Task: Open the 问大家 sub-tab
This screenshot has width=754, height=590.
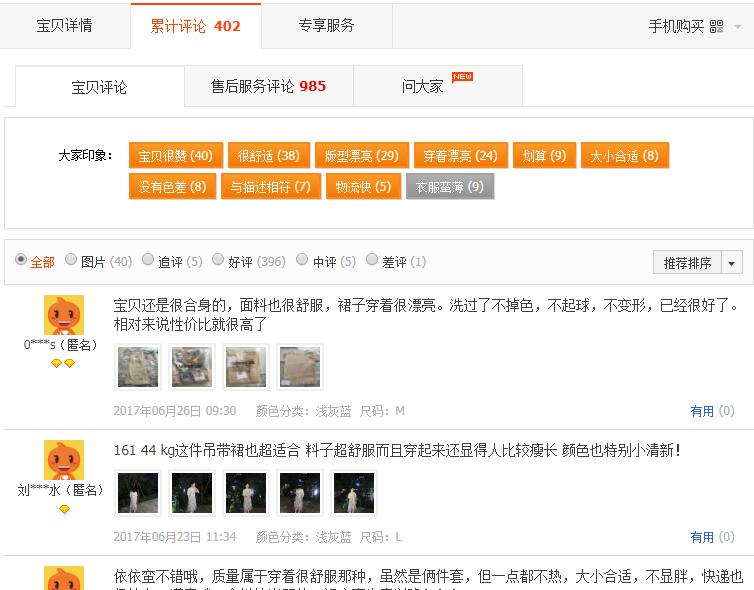Action: point(438,86)
